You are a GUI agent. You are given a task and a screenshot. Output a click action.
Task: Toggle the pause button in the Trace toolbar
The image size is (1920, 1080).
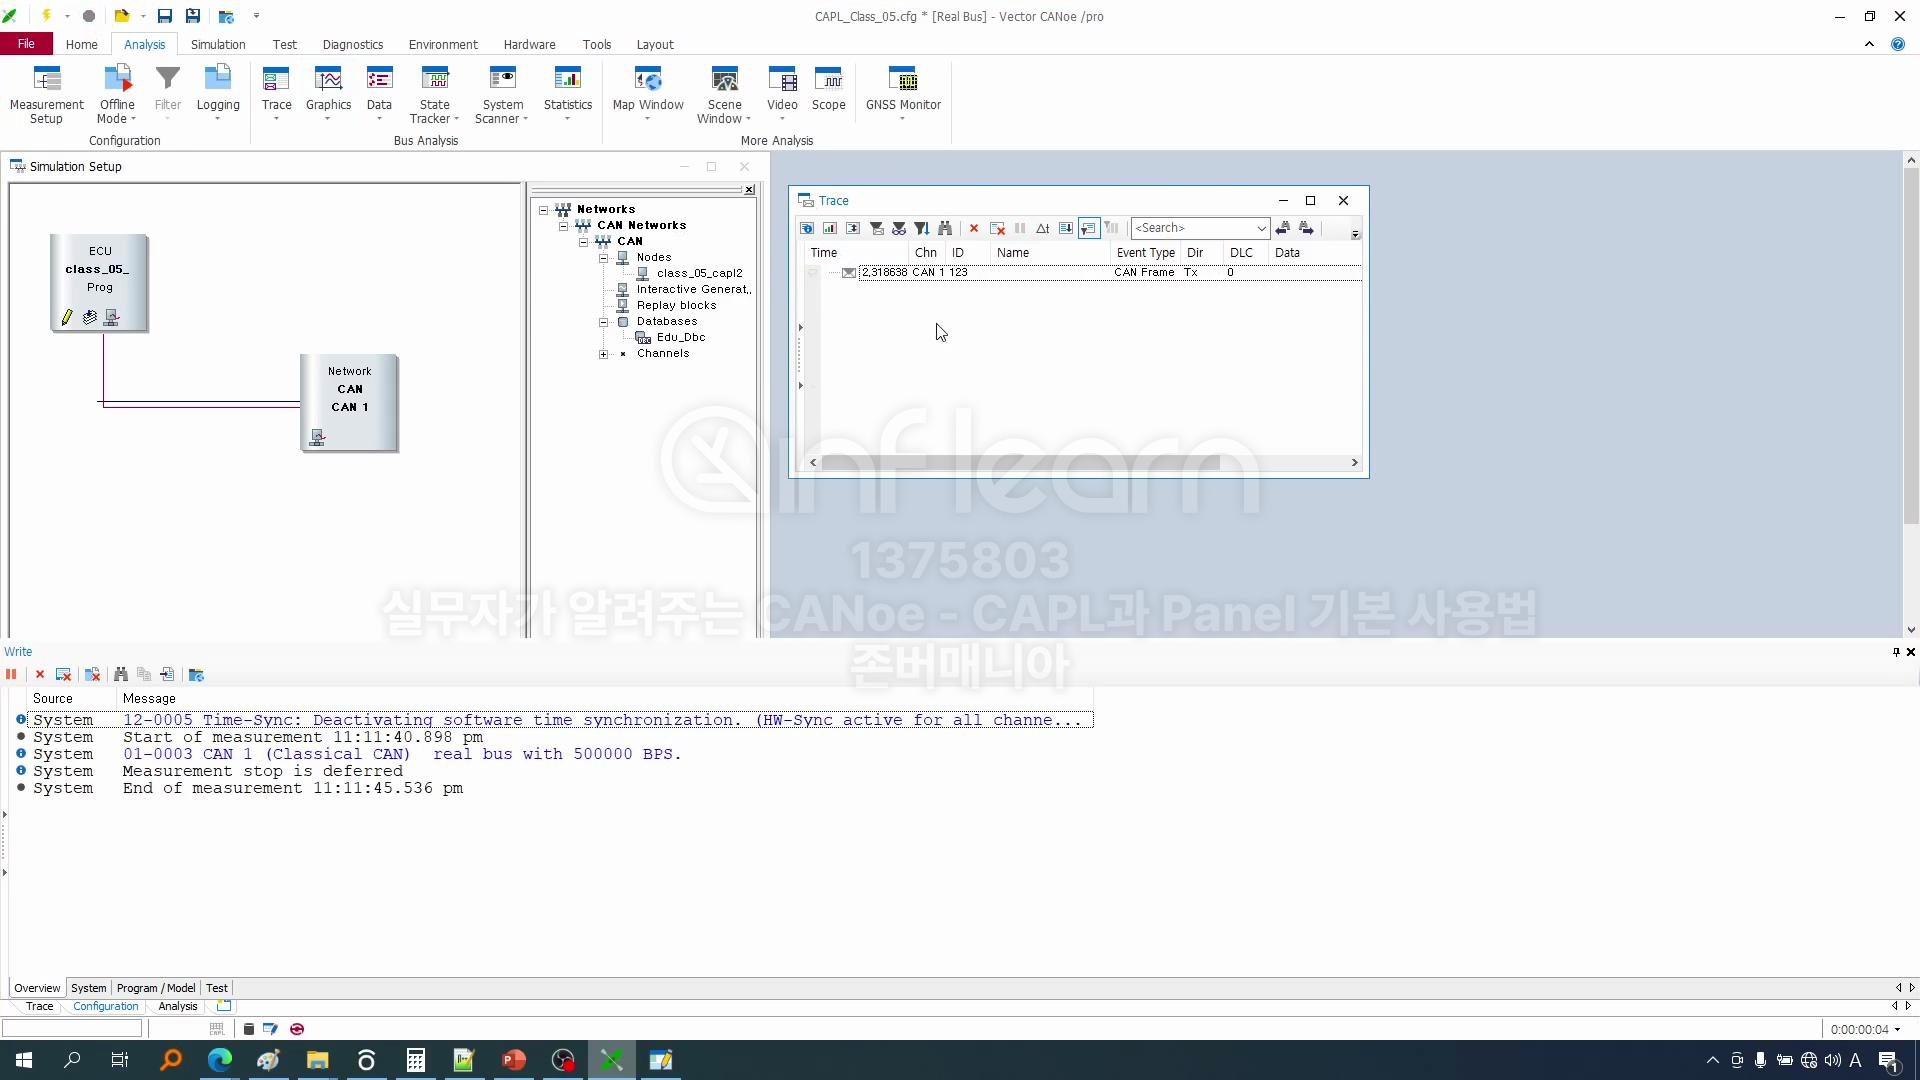tap(1020, 229)
